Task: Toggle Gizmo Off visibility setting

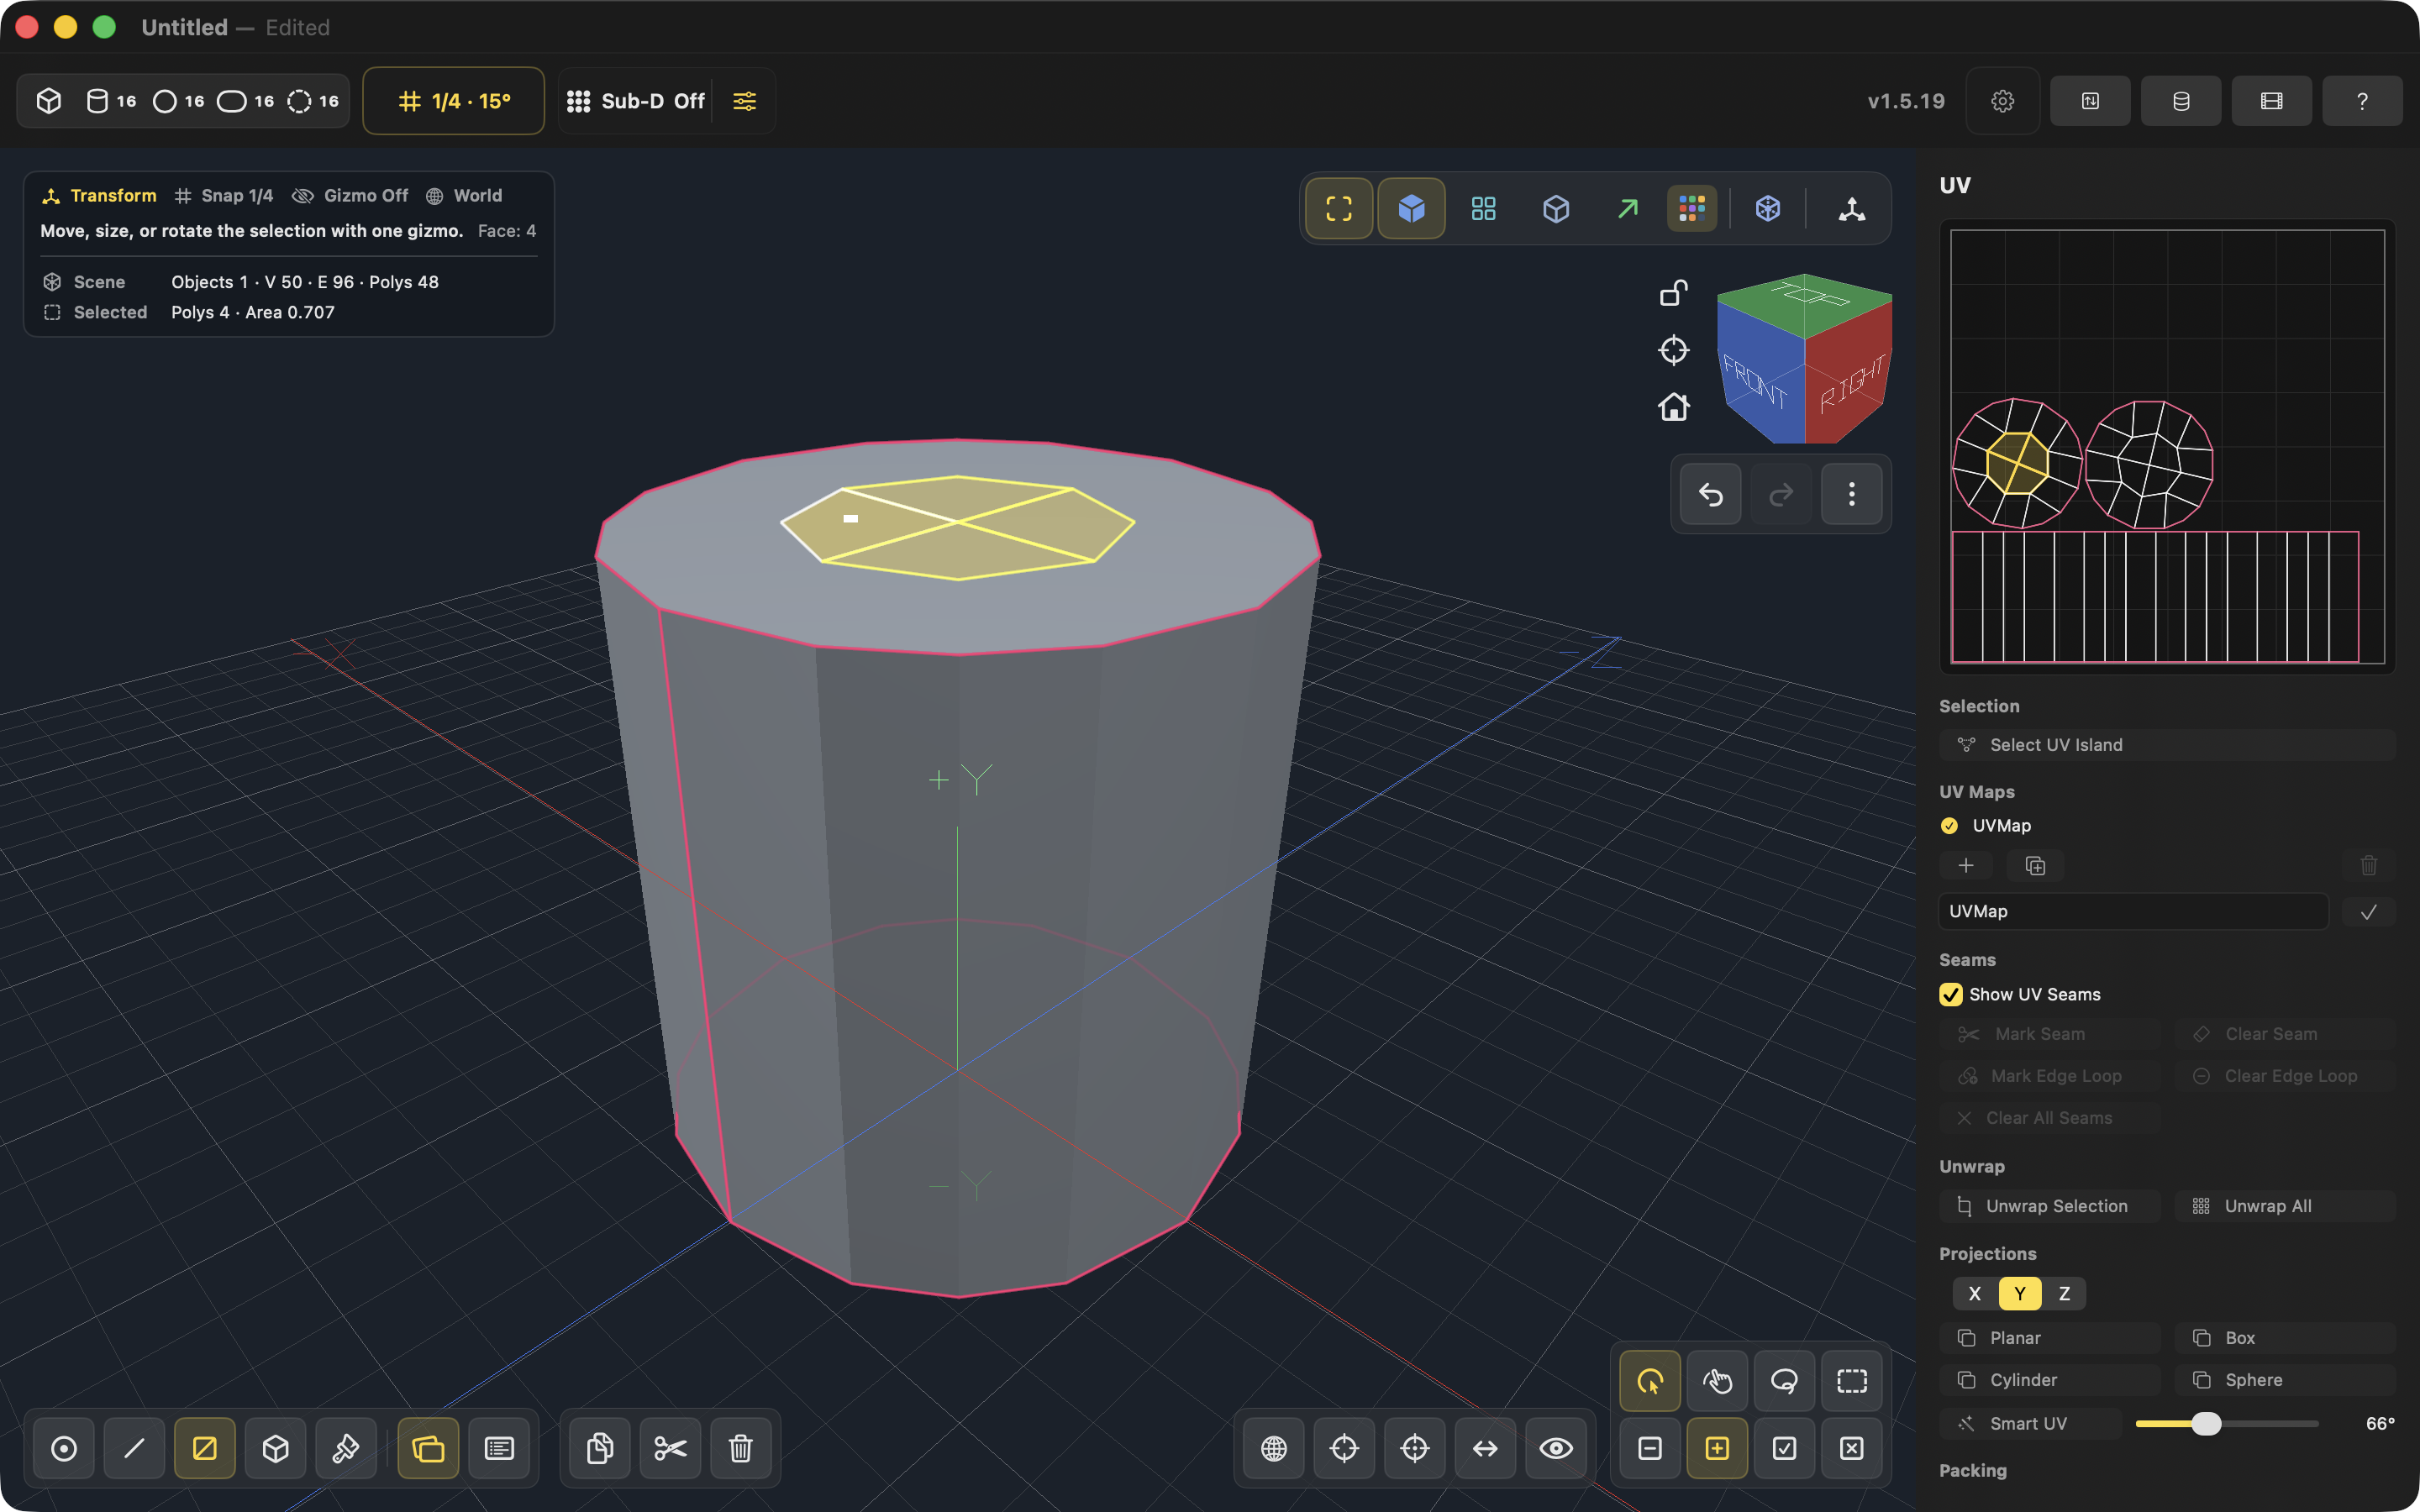Action: (350, 196)
